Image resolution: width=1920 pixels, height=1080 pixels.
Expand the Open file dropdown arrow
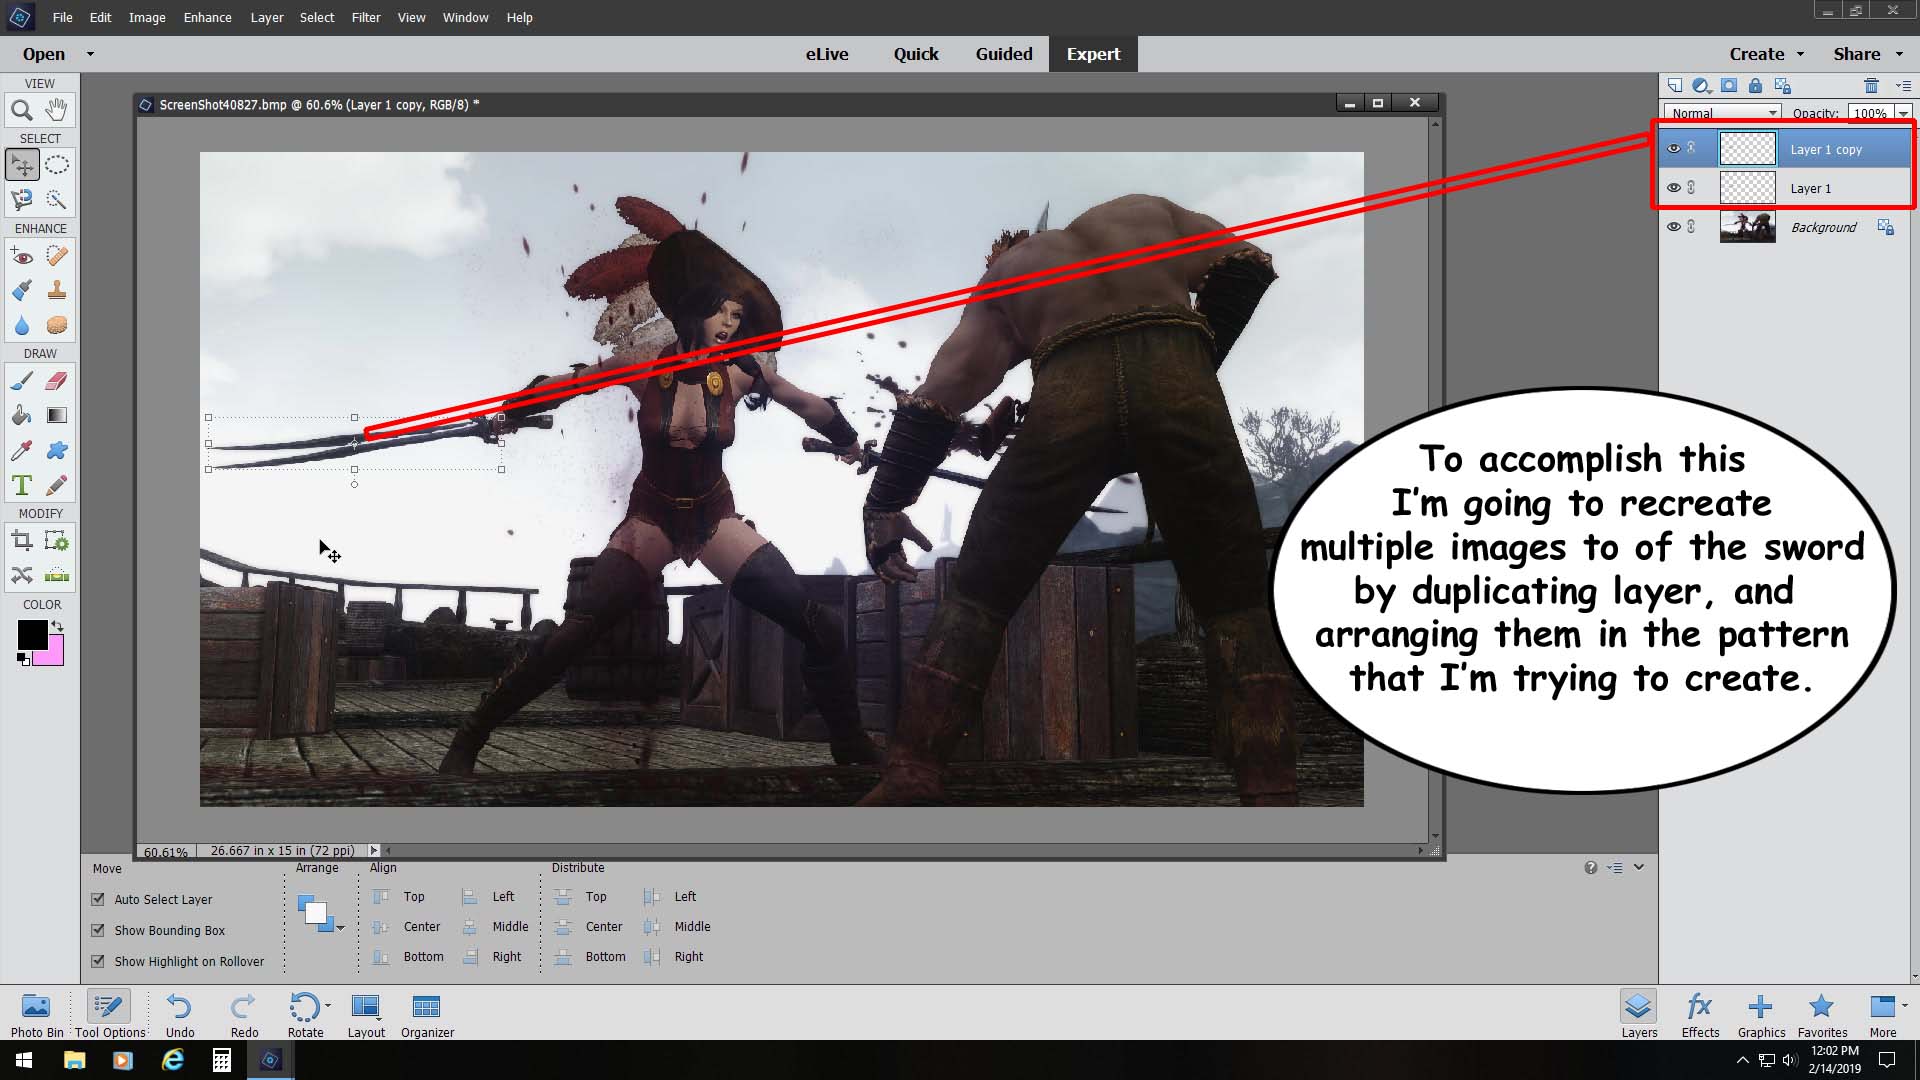[90, 54]
